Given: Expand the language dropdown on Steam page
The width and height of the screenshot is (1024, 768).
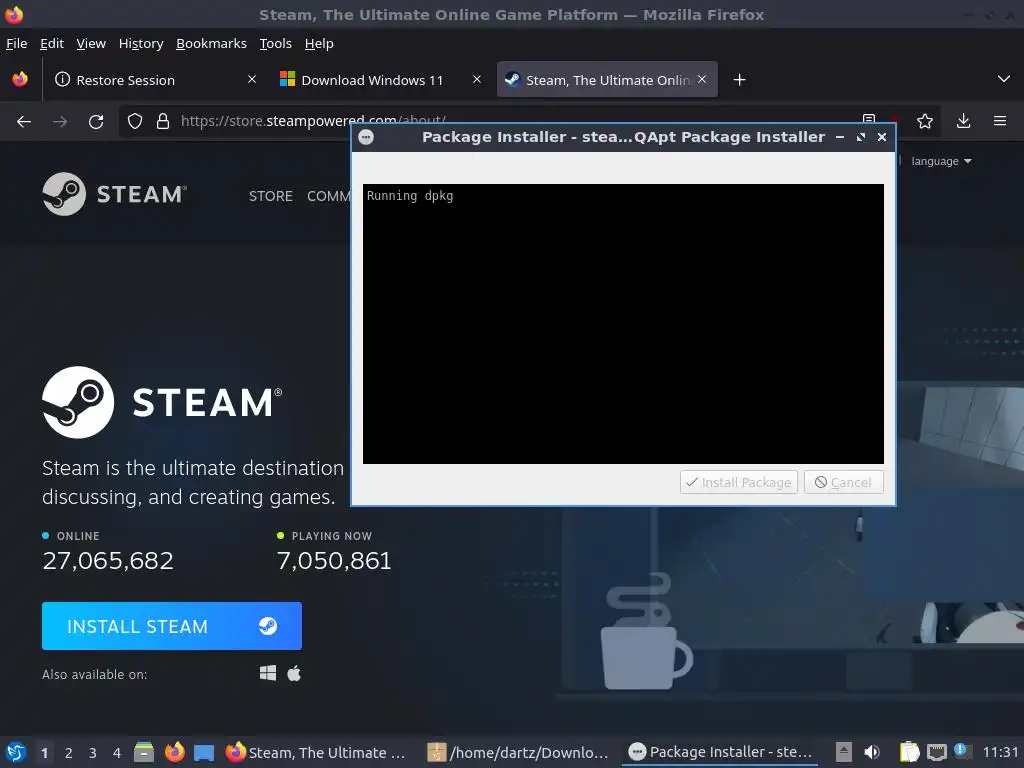Looking at the screenshot, I should click(941, 161).
